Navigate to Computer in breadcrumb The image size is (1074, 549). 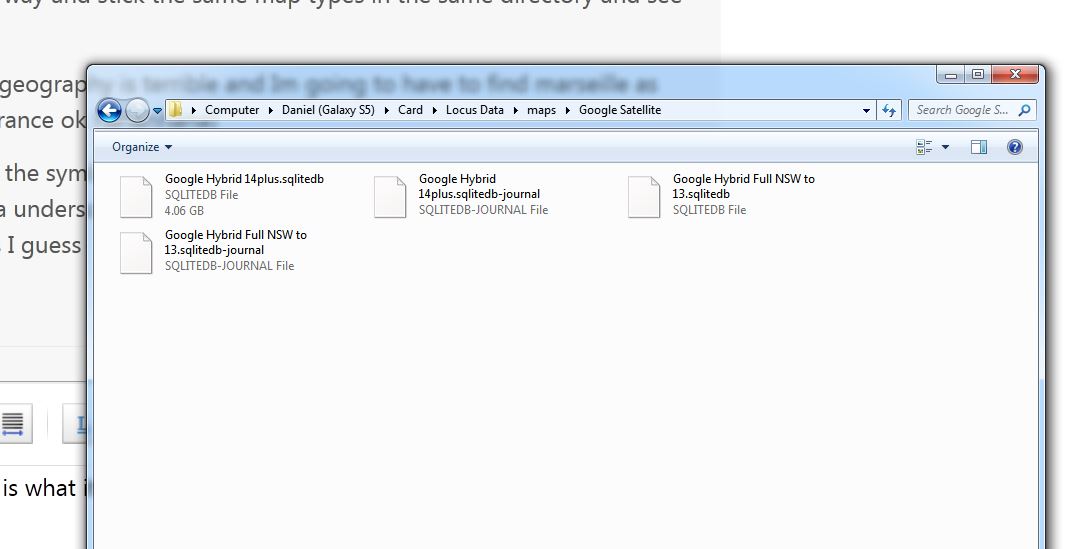[232, 110]
